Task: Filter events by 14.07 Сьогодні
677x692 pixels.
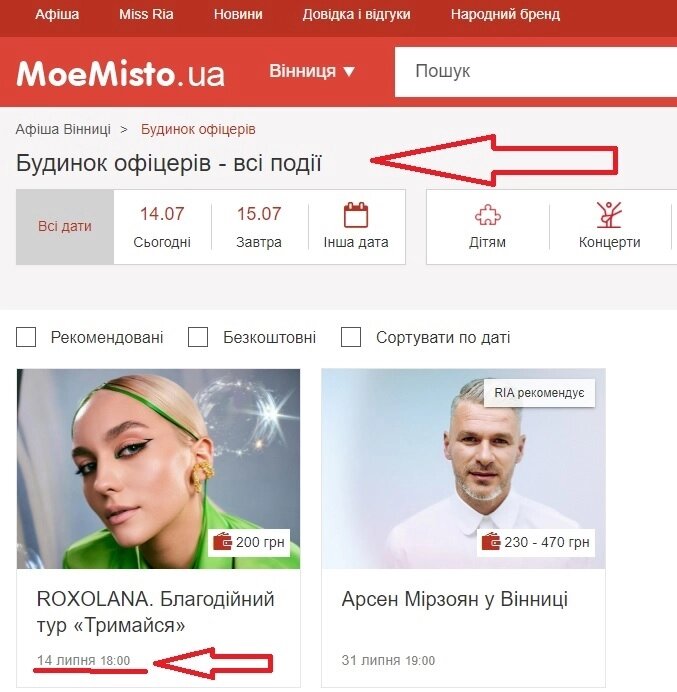Action: coord(162,227)
